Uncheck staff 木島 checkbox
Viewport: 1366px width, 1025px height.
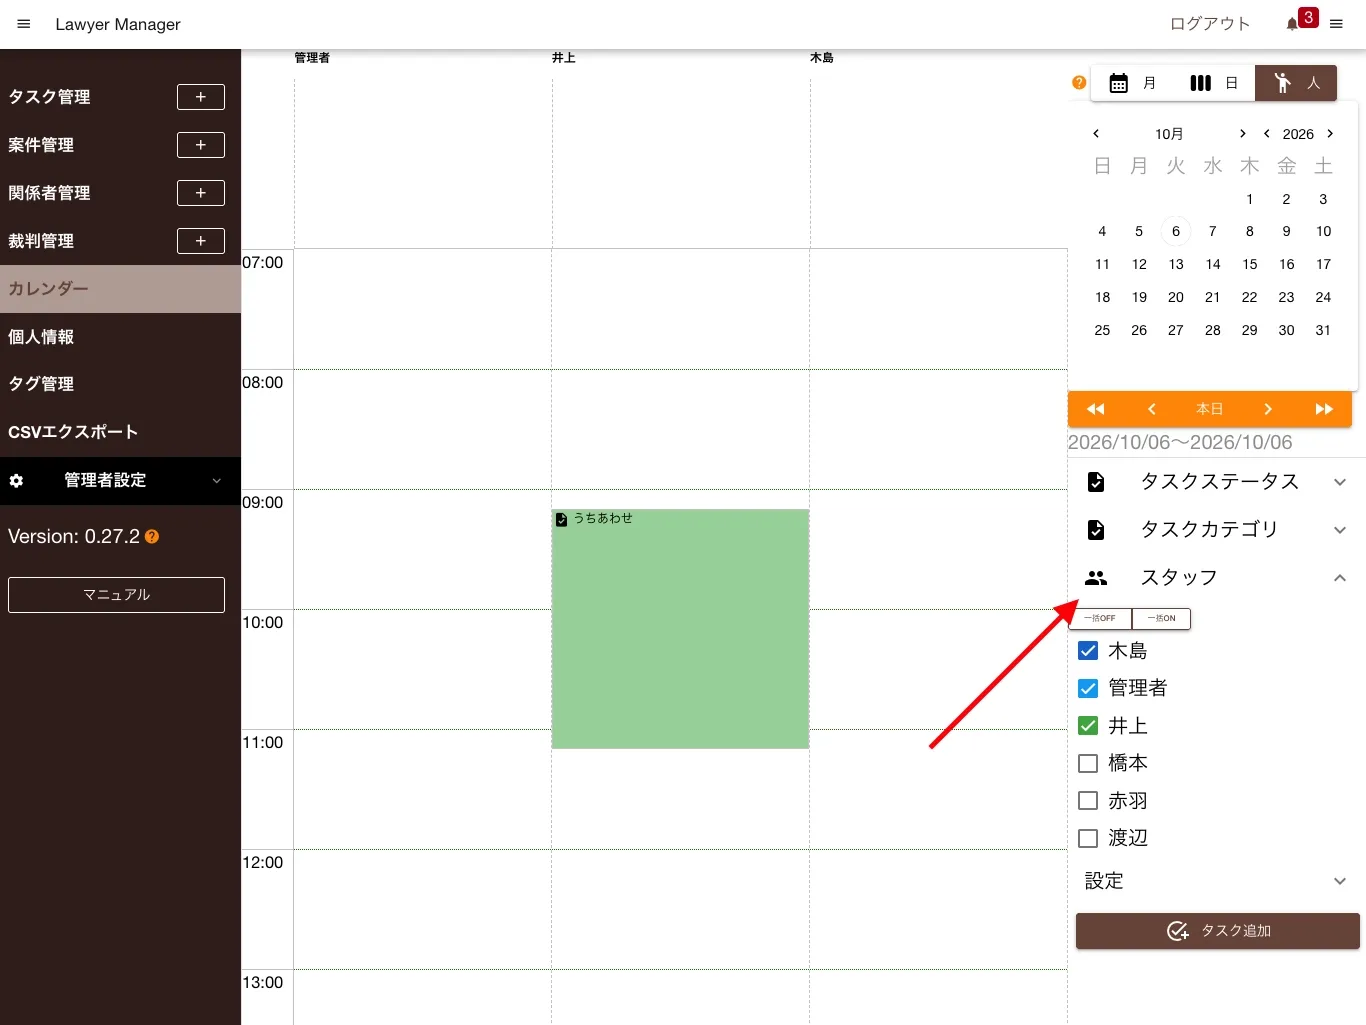click(x=1088, y=651)
